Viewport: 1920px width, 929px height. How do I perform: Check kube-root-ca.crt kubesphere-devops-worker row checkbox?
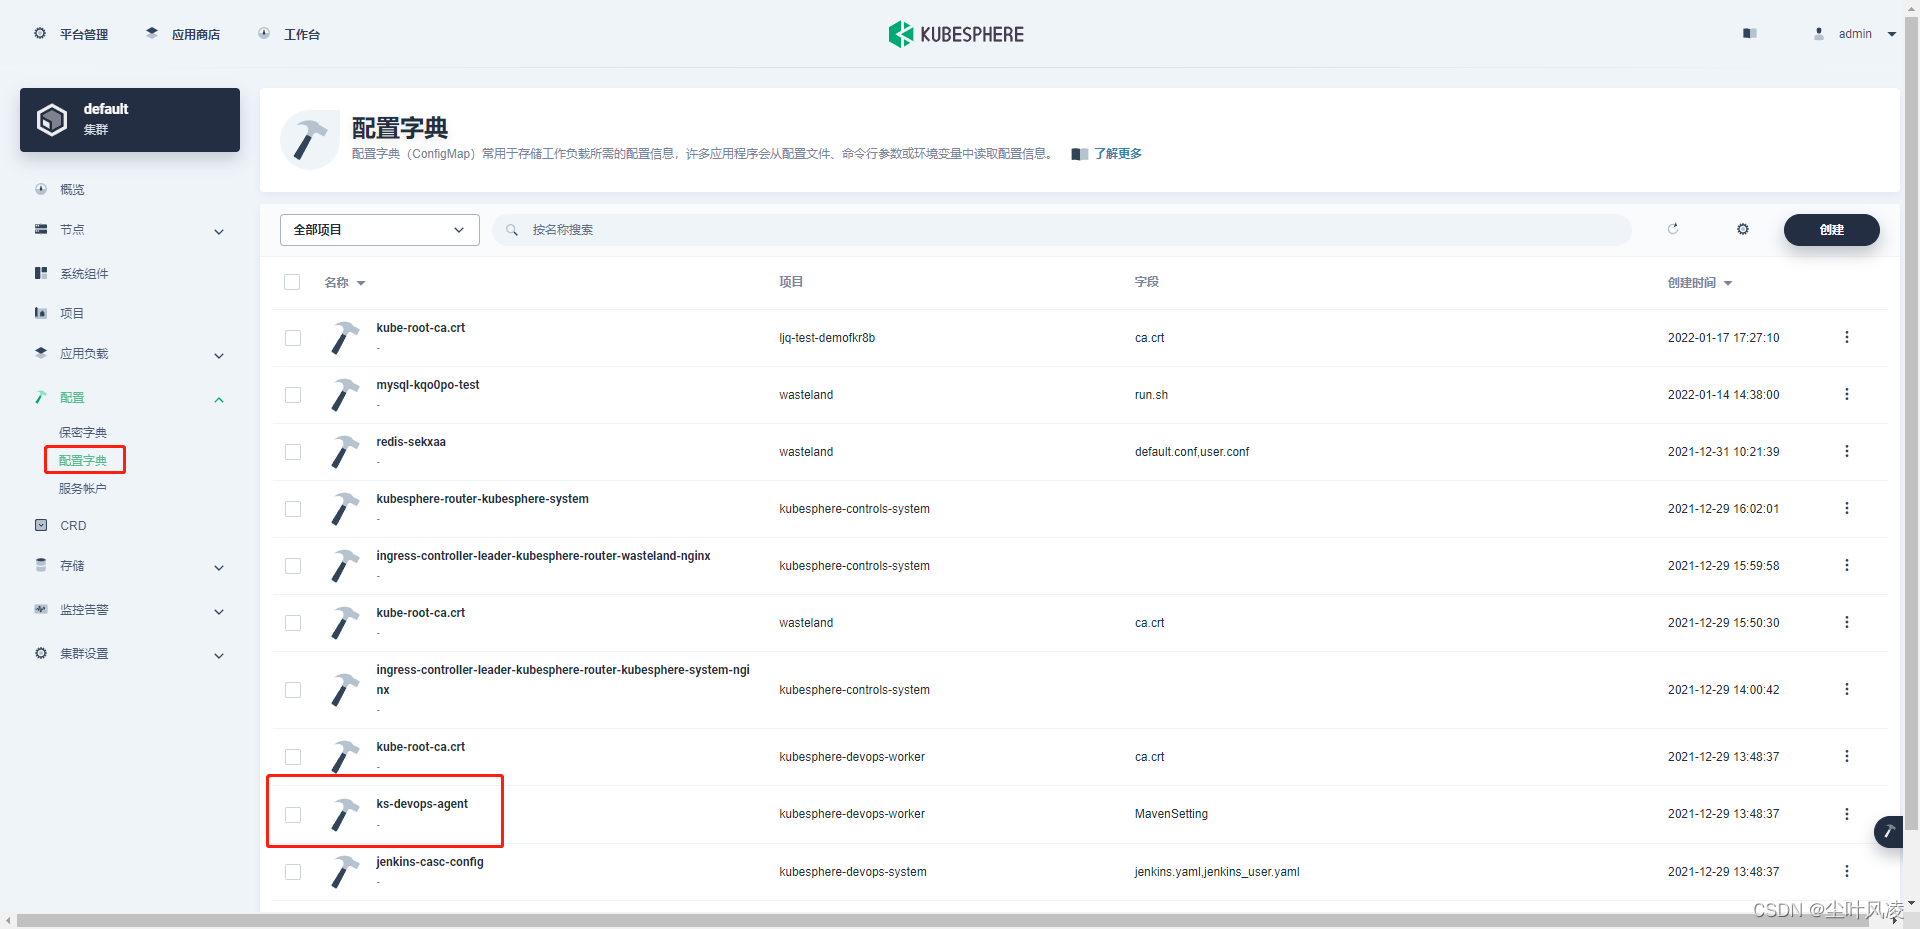(x=293, y=757)
